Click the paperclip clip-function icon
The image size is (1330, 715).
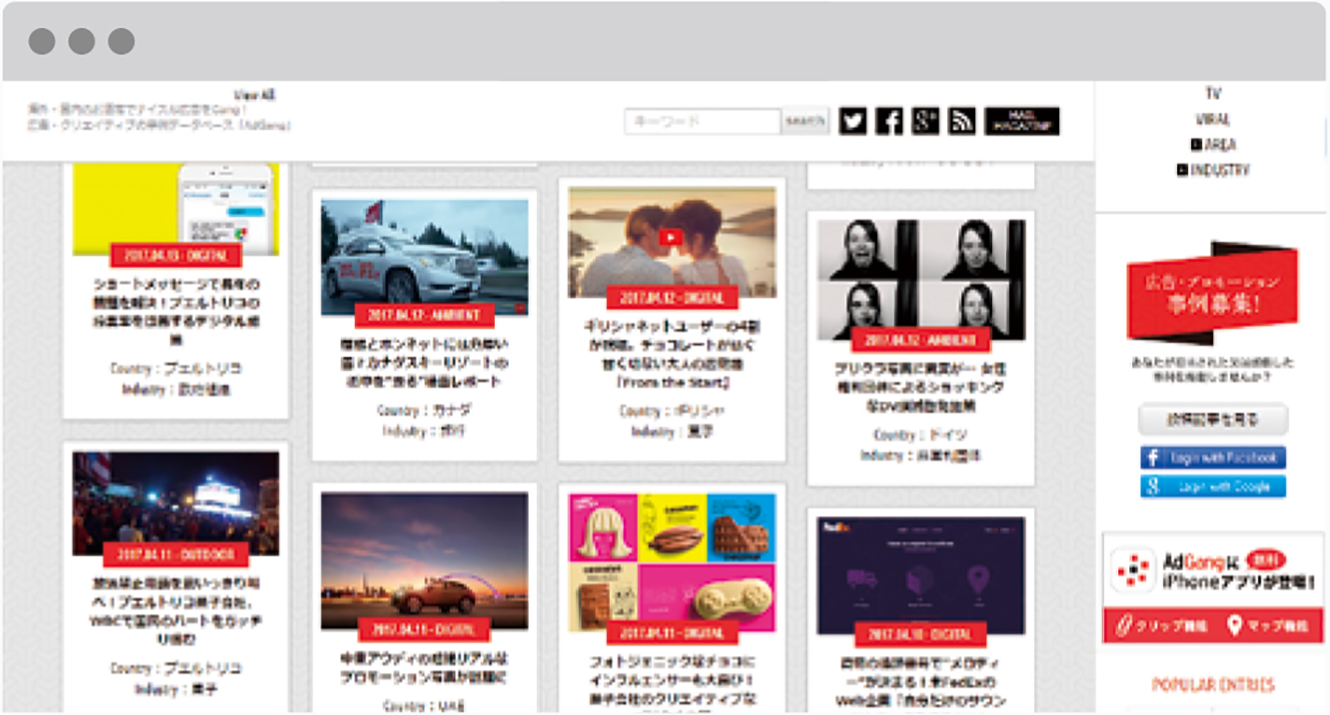point(1123,626)
